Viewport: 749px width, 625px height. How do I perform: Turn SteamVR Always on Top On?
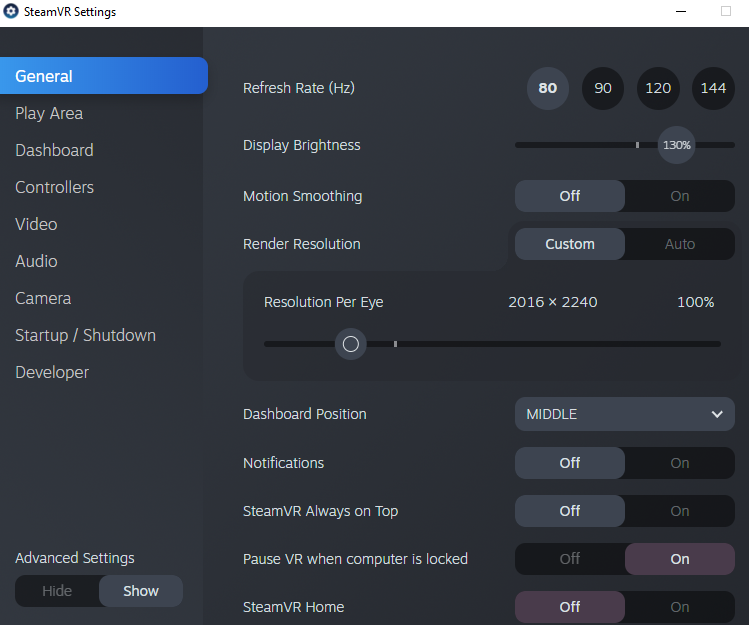[680, 511]
